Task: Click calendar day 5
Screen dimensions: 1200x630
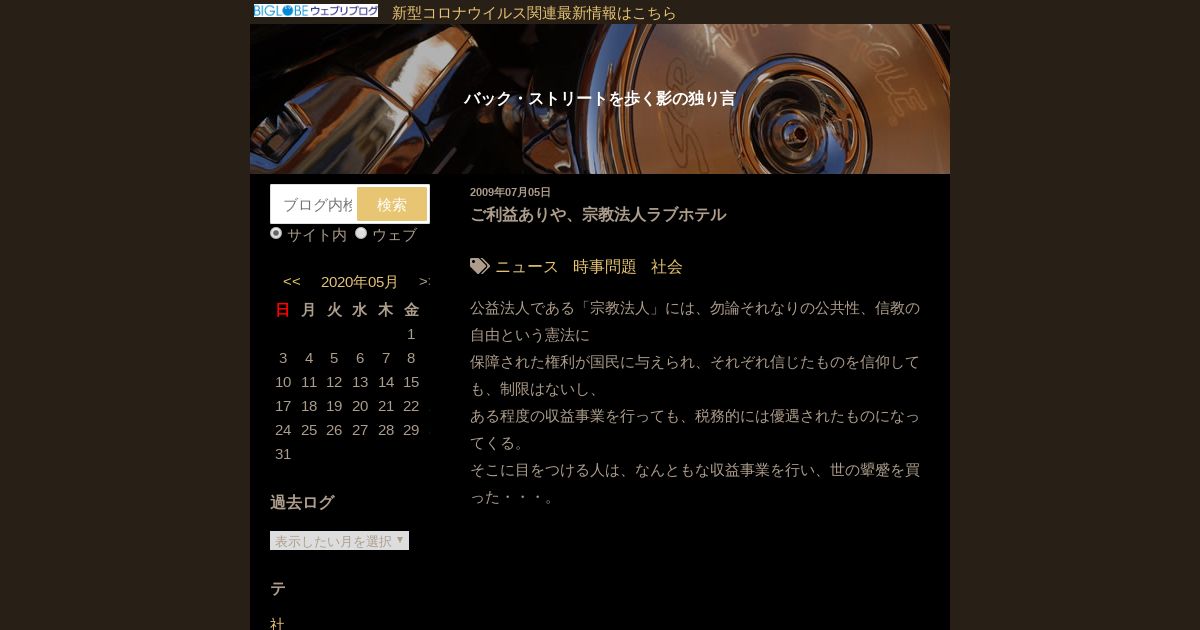Action: [x=334, y=358]
